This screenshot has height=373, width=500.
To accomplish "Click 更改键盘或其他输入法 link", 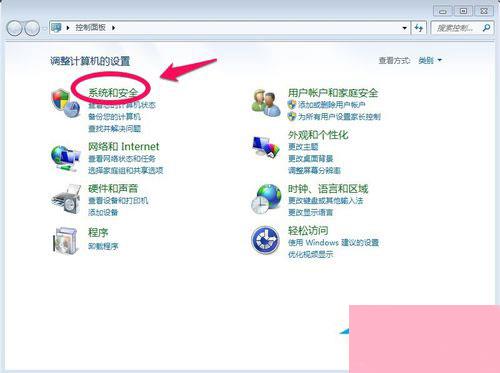I will coord(325,201).
